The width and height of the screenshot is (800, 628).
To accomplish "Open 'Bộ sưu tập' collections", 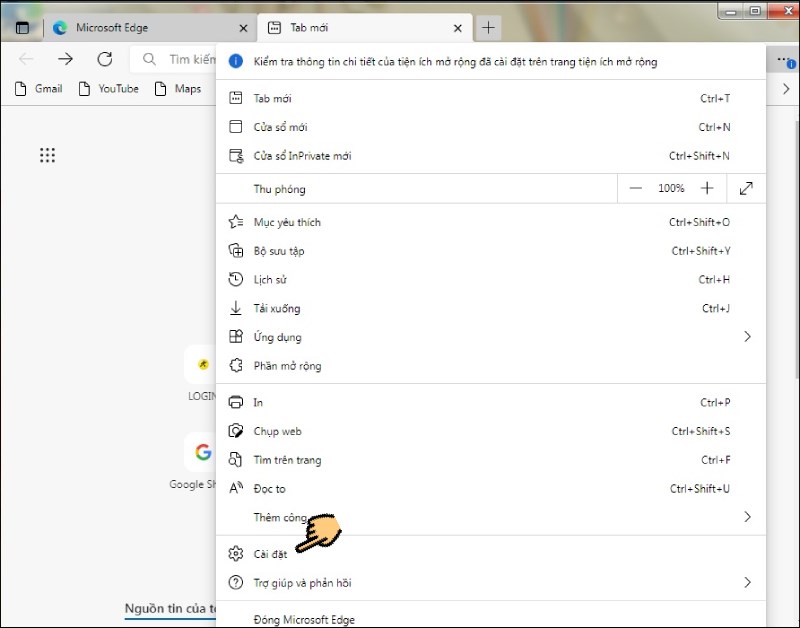I will pos(491,250).
